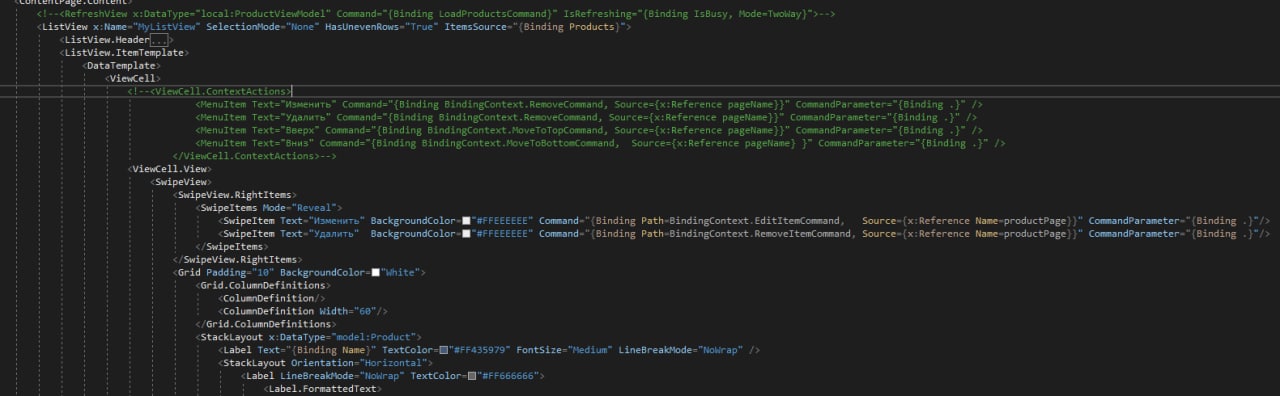This screenshot has height=396, width=1280.
Task: Click "RemoveItemCommand" in the SwipeItem binding
Action: pyautogui.click(x=803, y=233)
